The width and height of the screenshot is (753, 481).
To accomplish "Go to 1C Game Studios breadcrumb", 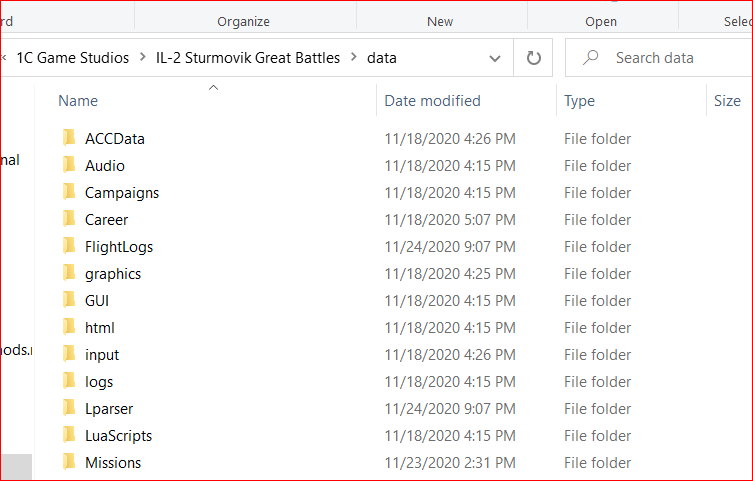I will (x=73, y=58).
